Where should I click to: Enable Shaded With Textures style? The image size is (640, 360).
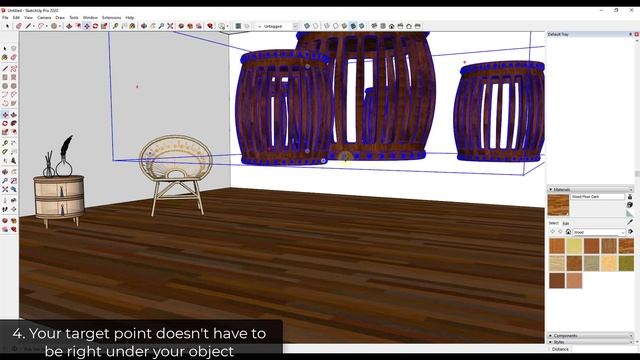(x=353, y=26)
